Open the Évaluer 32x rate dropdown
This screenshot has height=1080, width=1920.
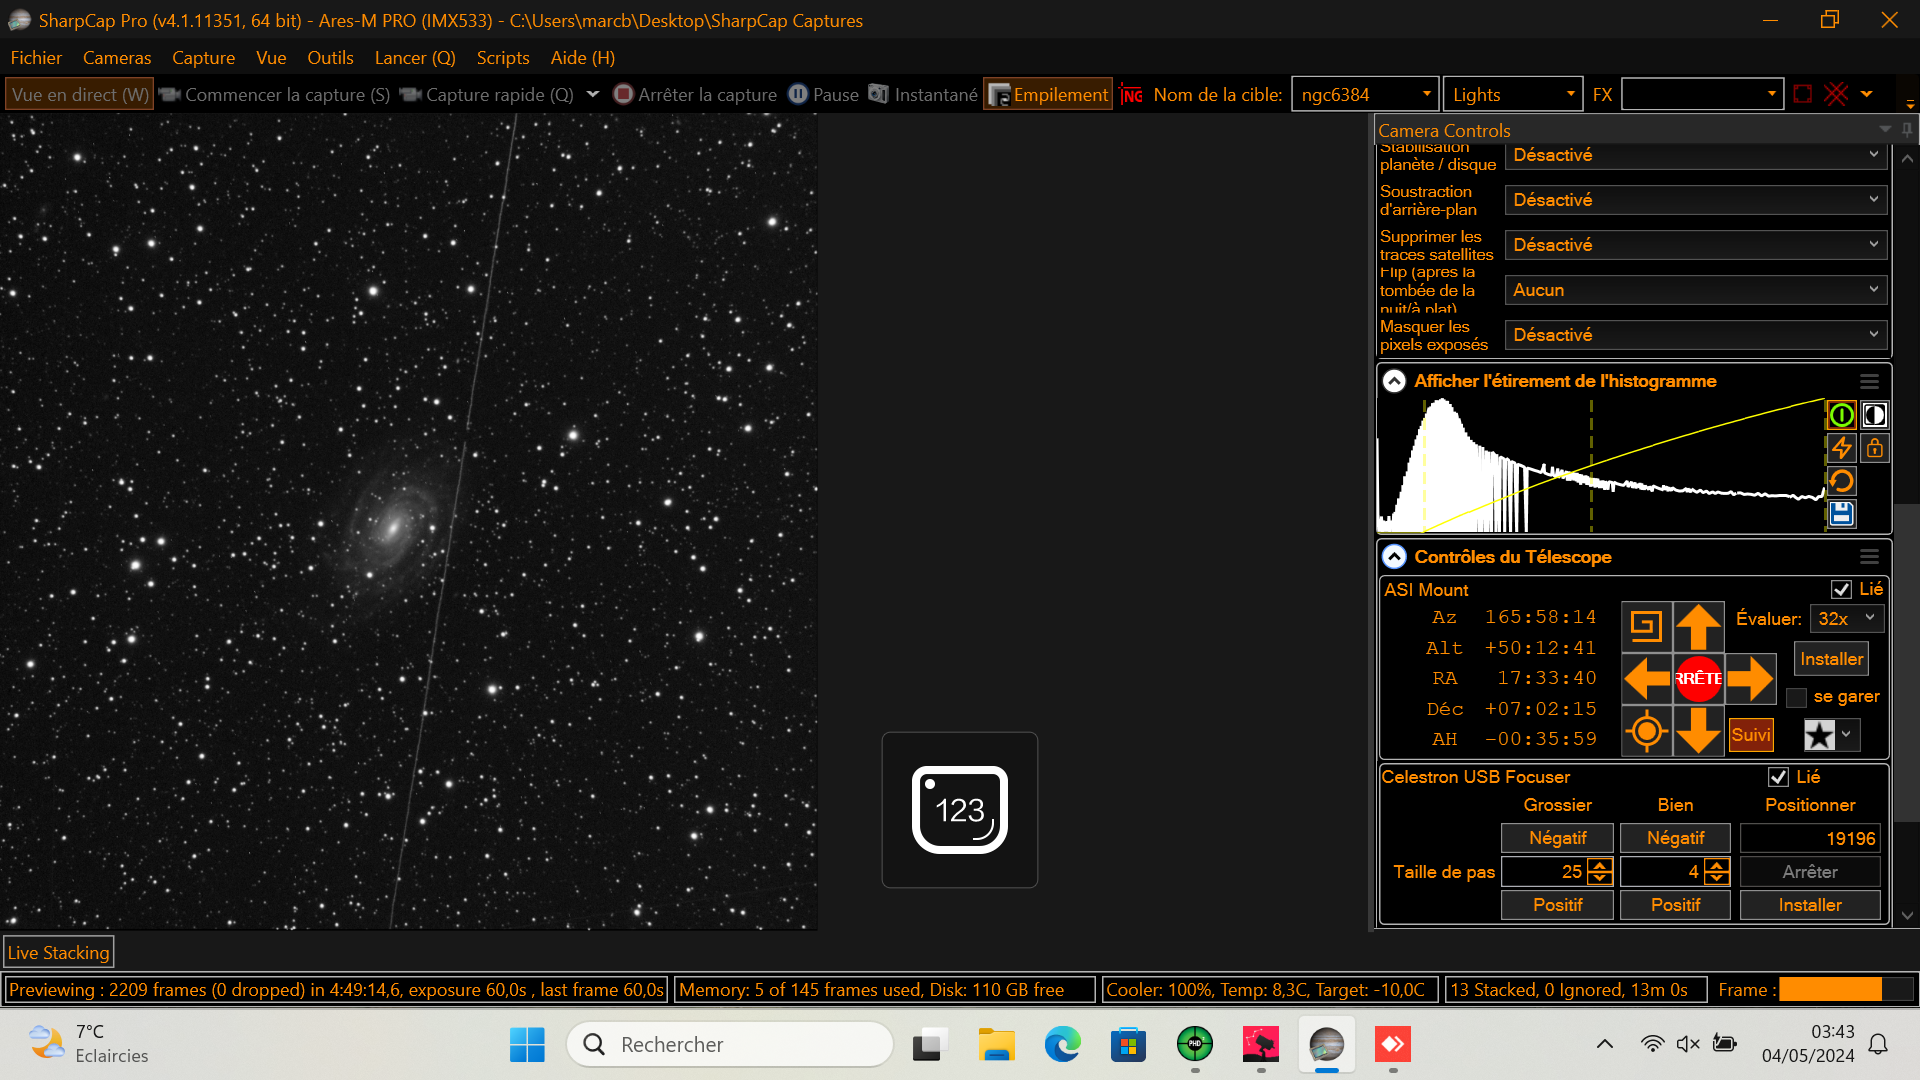pos(1847,618)
